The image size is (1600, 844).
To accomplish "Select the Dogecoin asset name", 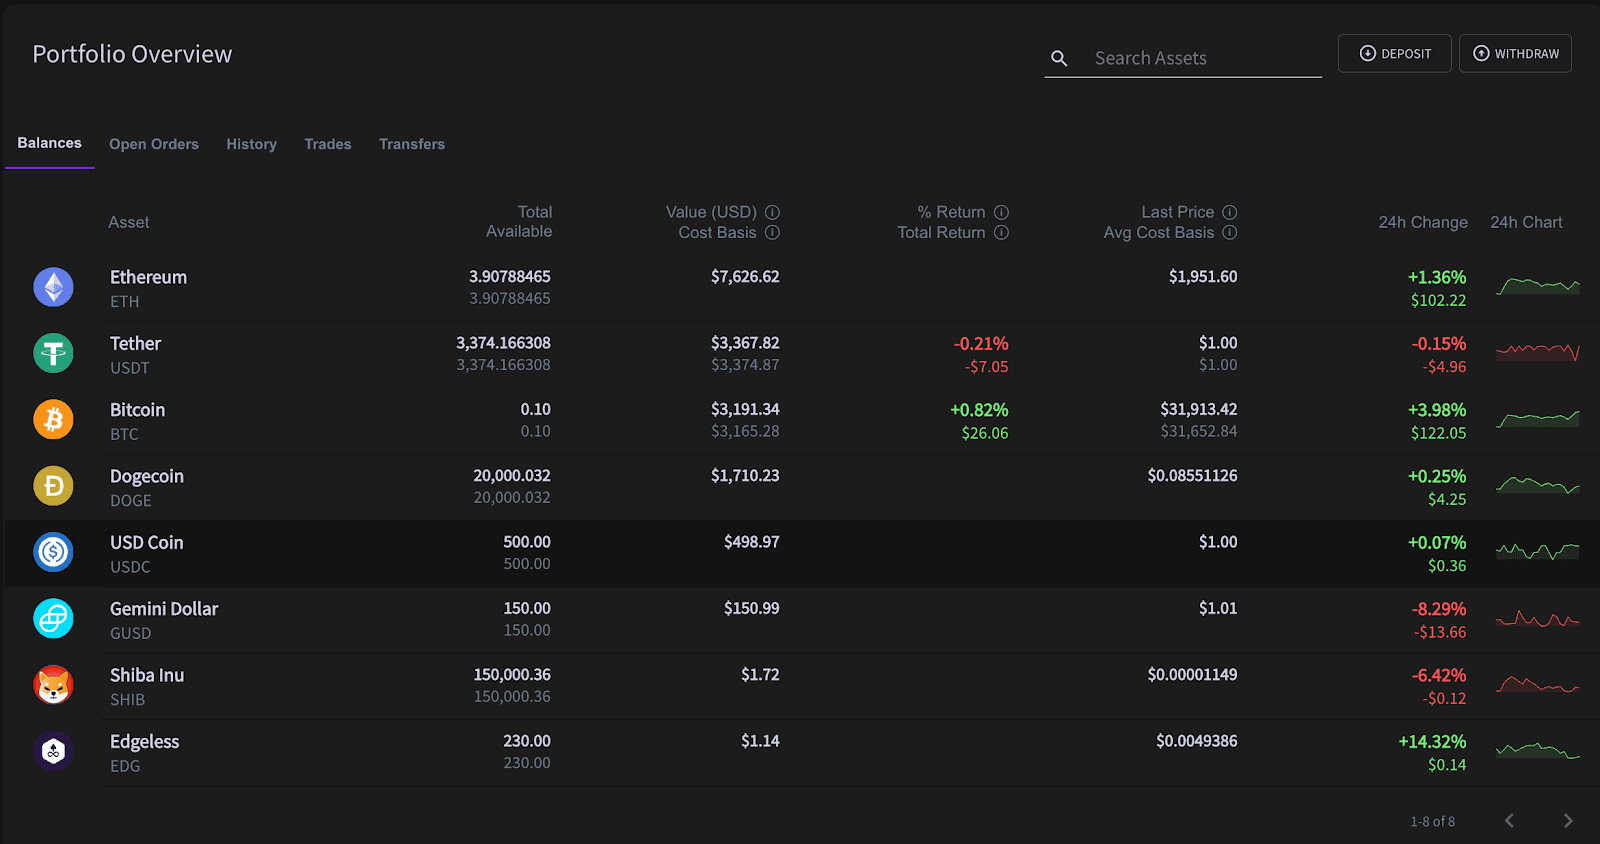I will tap(147, 476).
